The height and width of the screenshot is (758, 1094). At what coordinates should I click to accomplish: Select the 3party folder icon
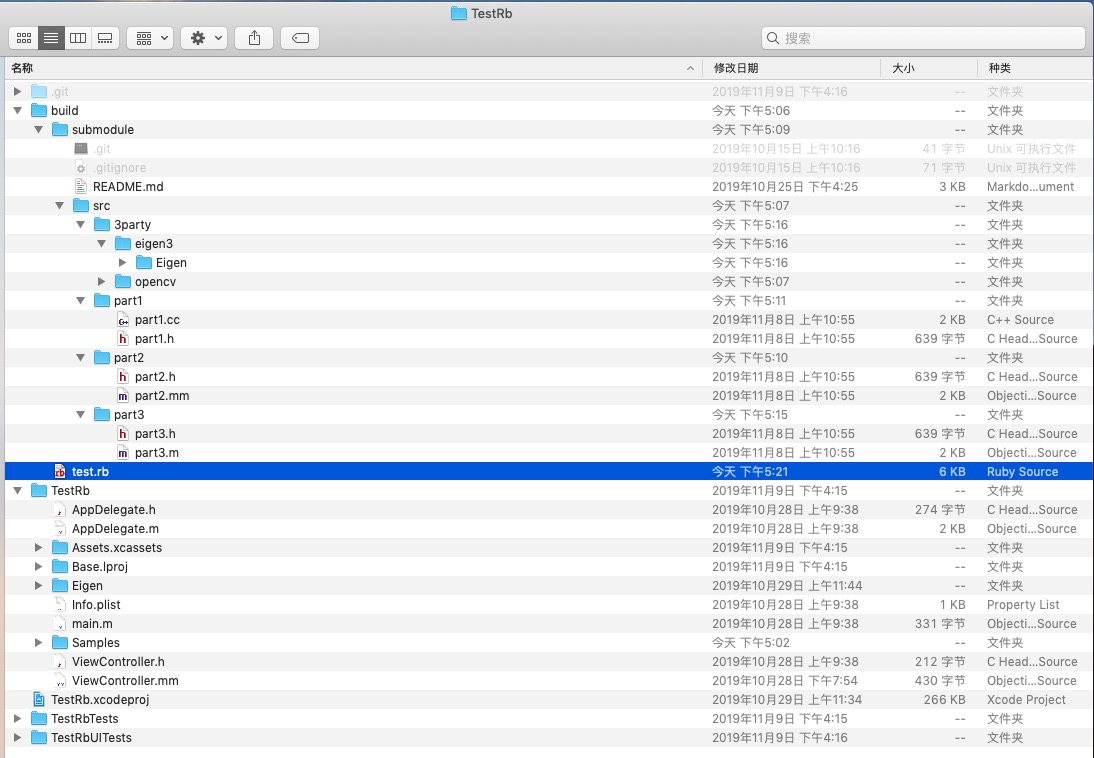[102, 225]
